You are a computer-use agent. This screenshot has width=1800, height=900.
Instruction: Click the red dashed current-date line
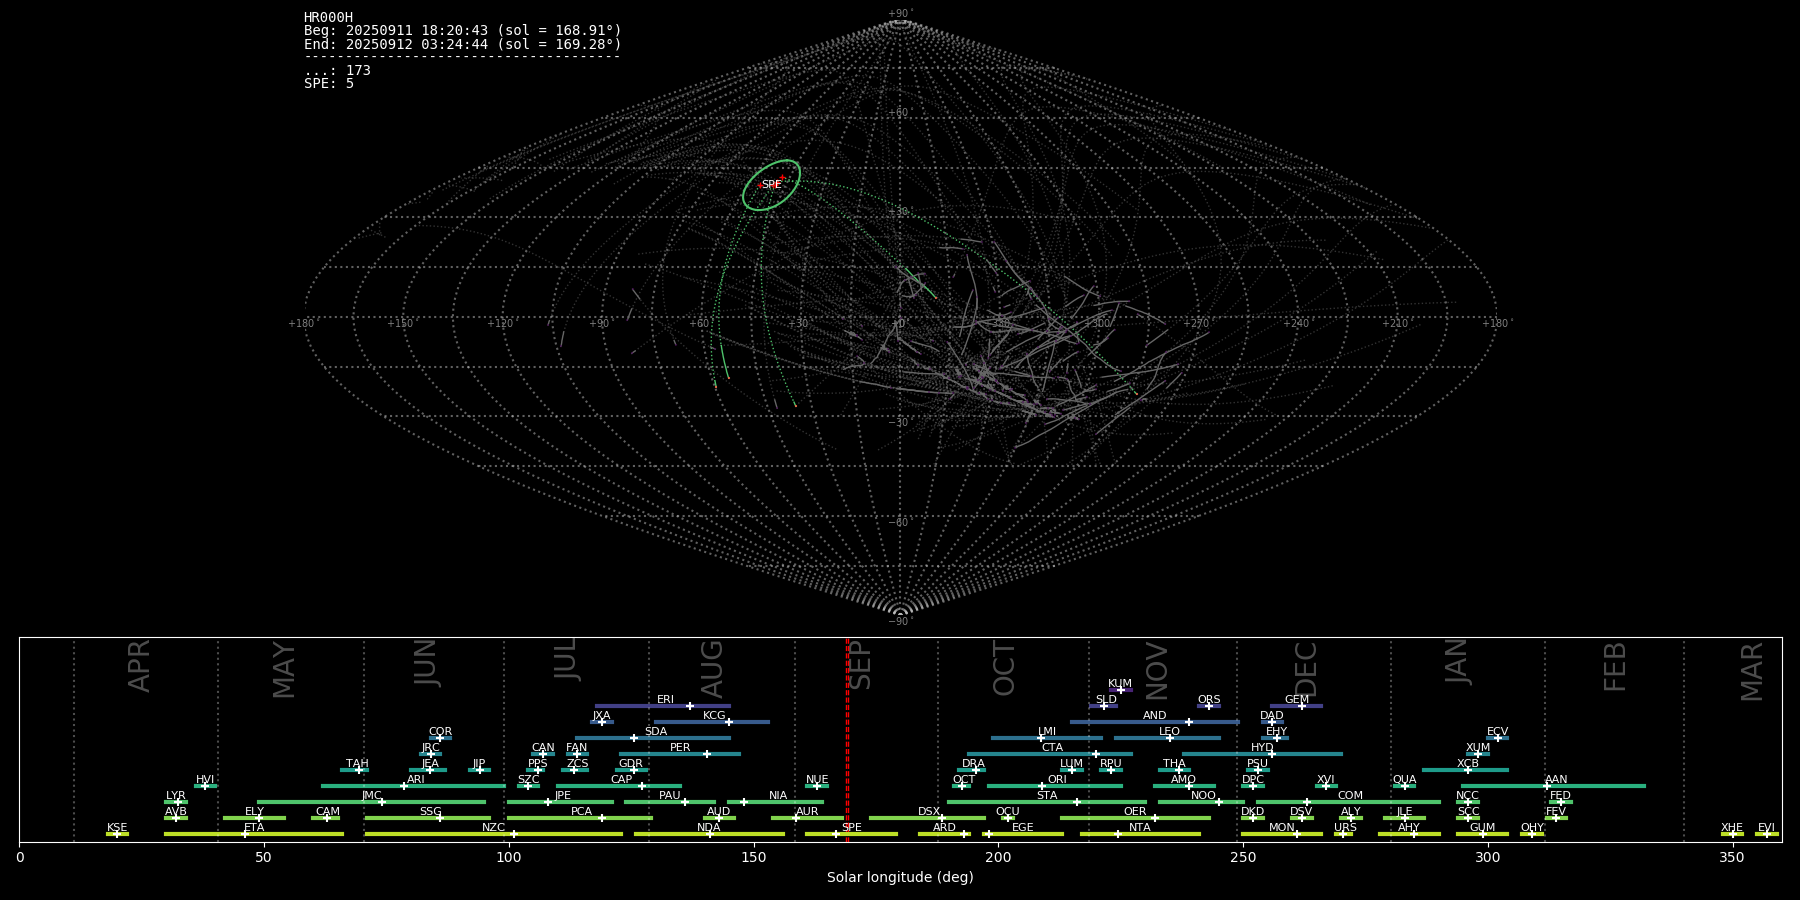pyautogui.click(x=847, y=740)
